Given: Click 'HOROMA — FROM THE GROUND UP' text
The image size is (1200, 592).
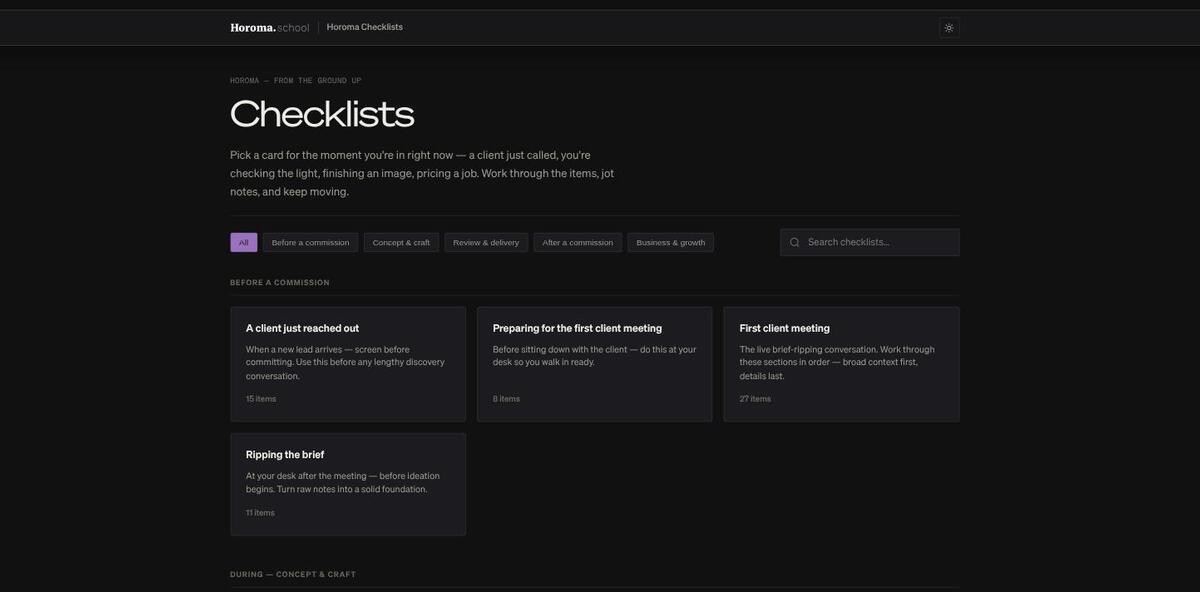Looking at the screenshot, I should pyautogui.click(x=296, y=81).
